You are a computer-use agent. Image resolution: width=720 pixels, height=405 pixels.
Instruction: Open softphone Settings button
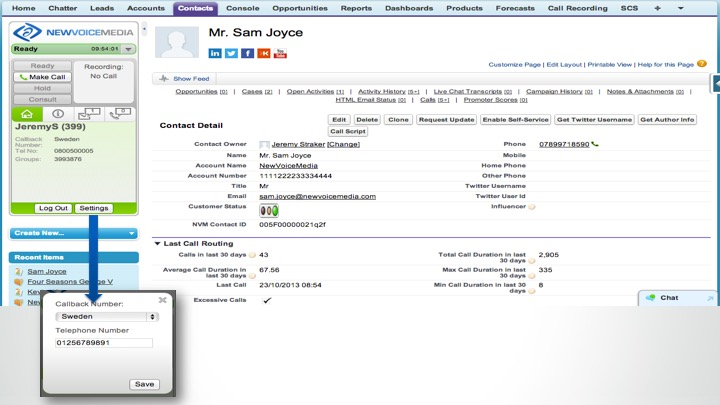click(94, 208)
